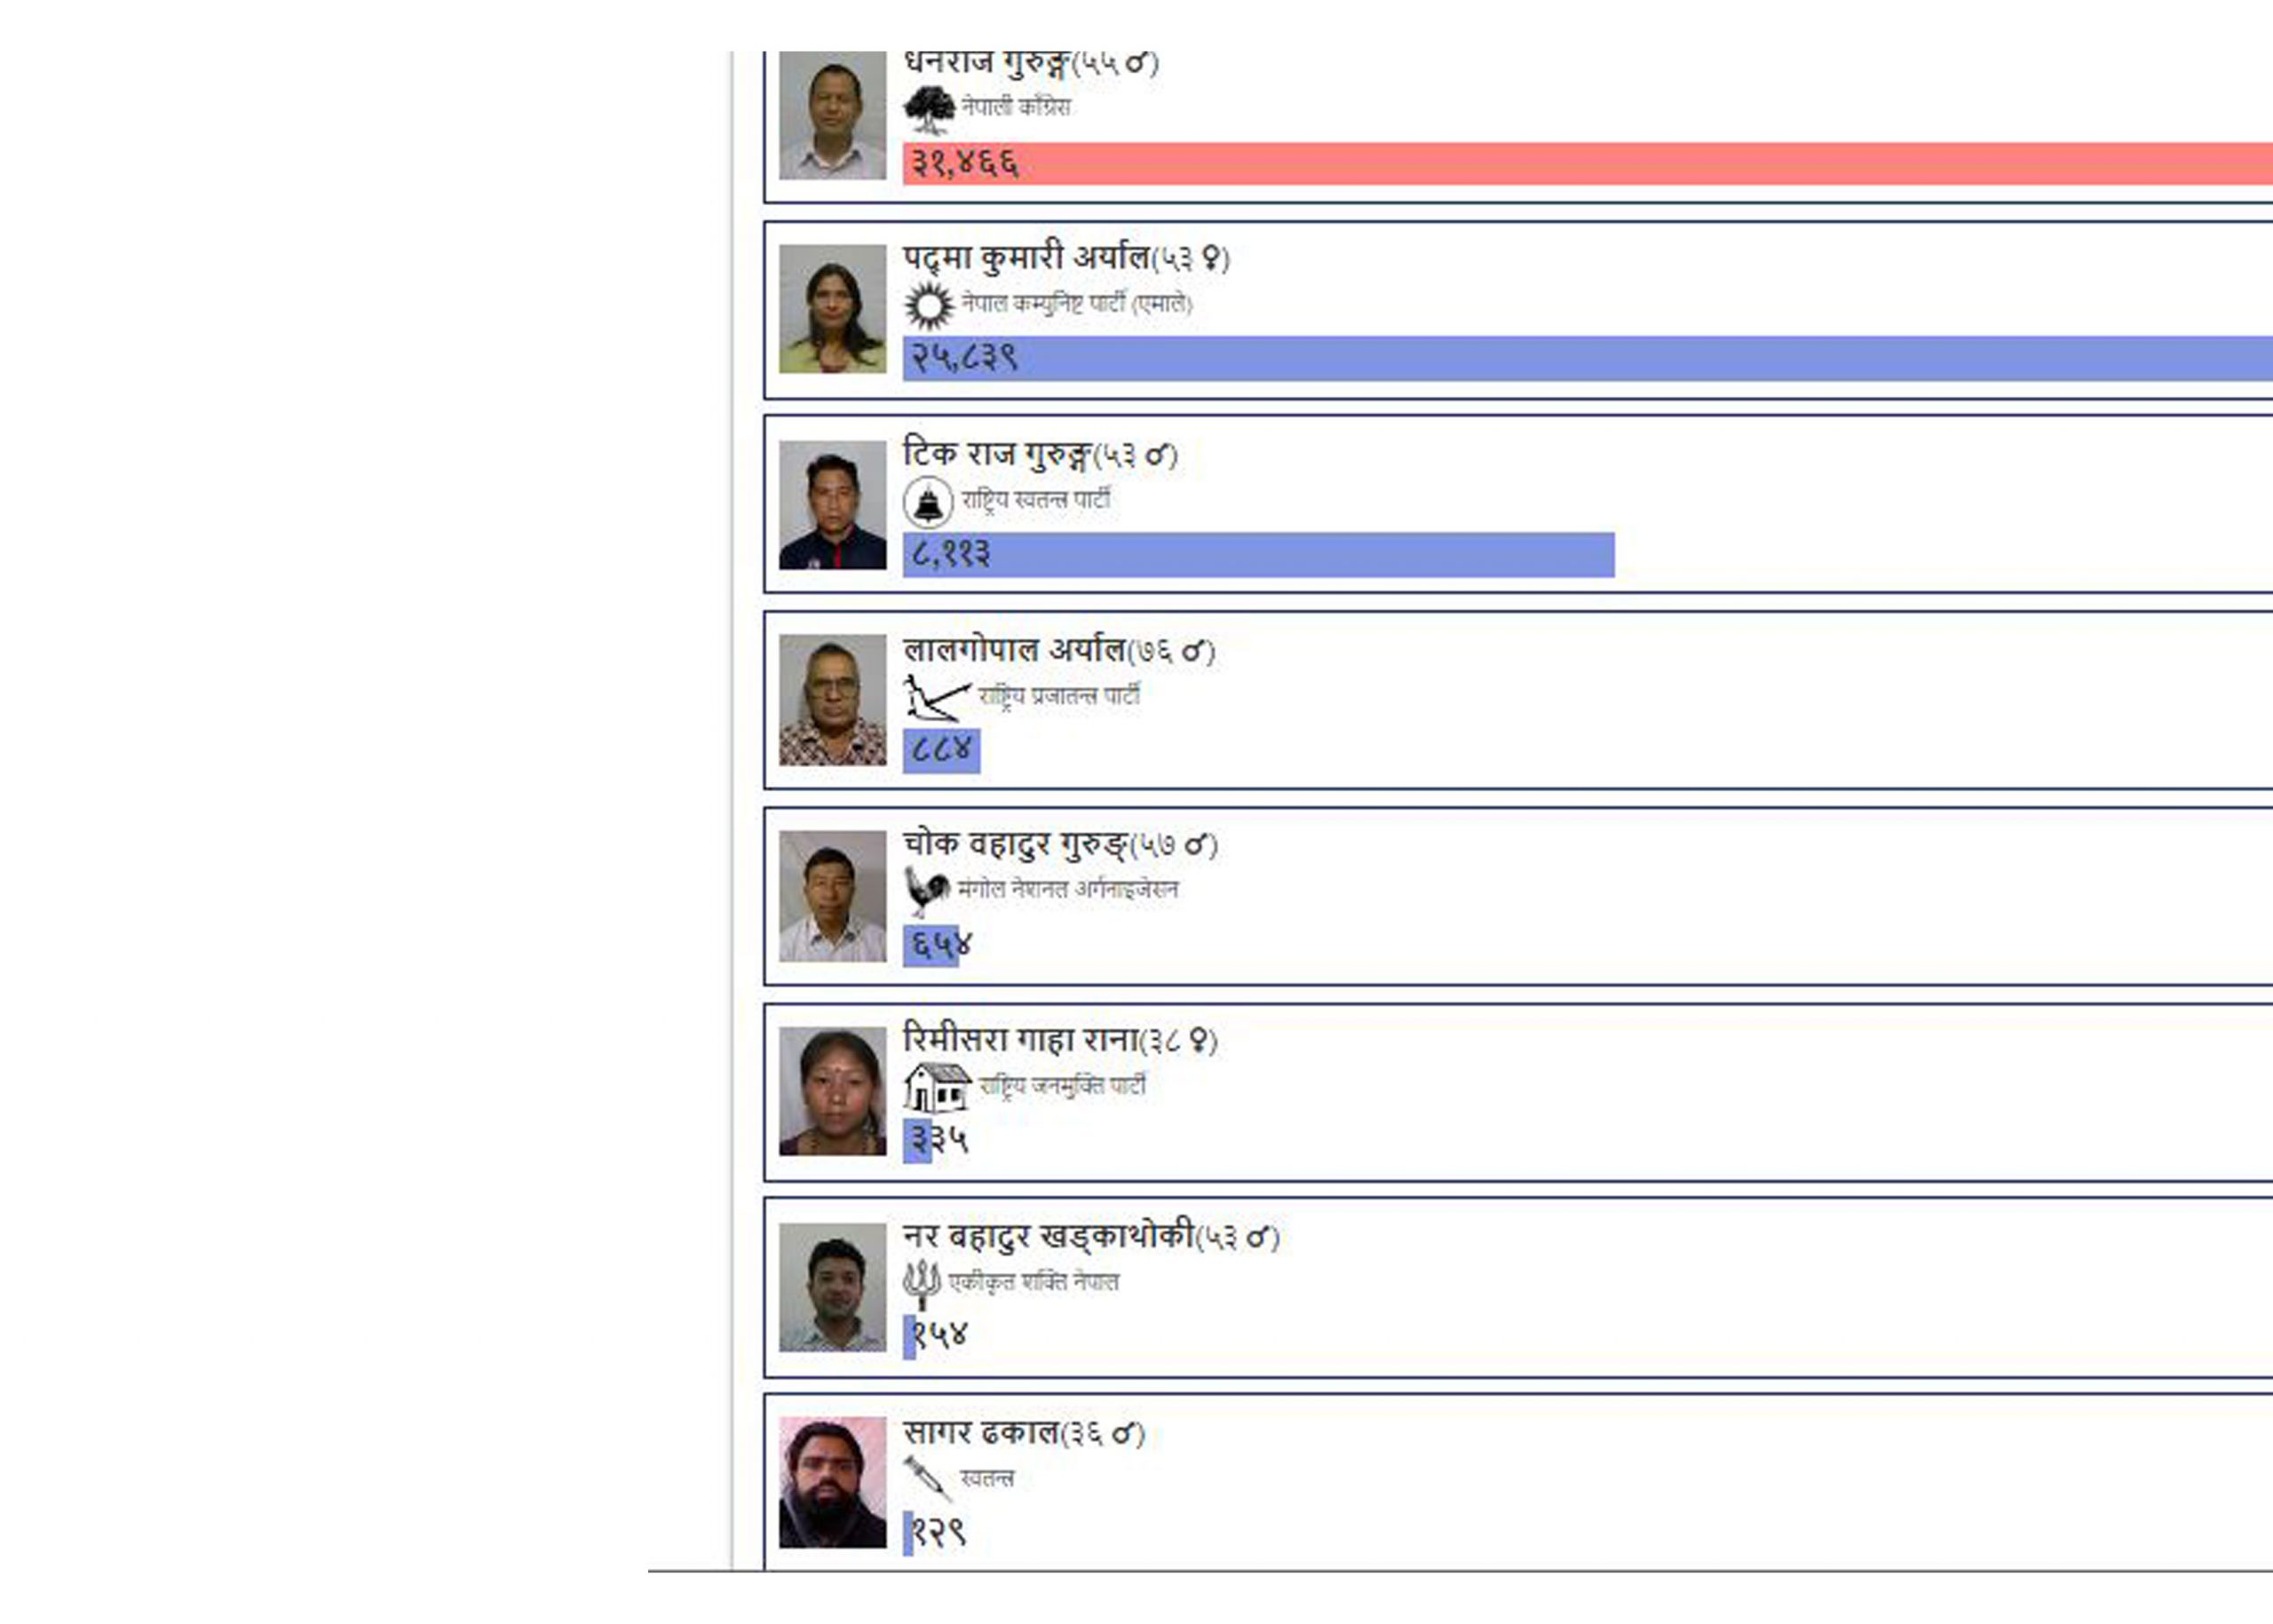Click the red vote bar showing ३१,४६६

point(1588,164)
